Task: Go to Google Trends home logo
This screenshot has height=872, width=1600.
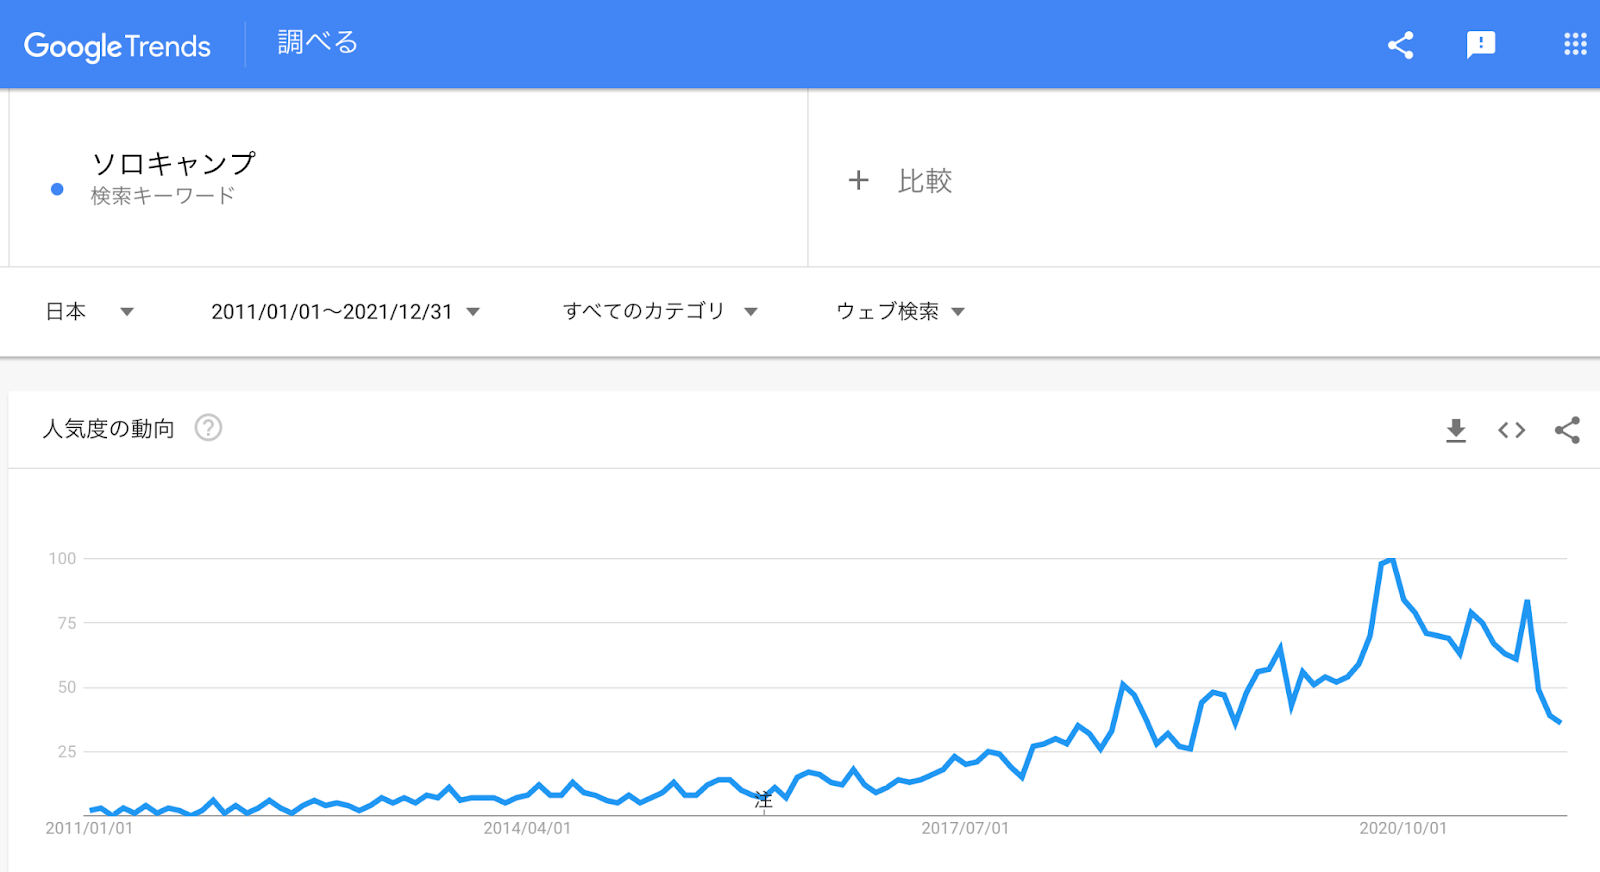Action: [x=117, y=46]
